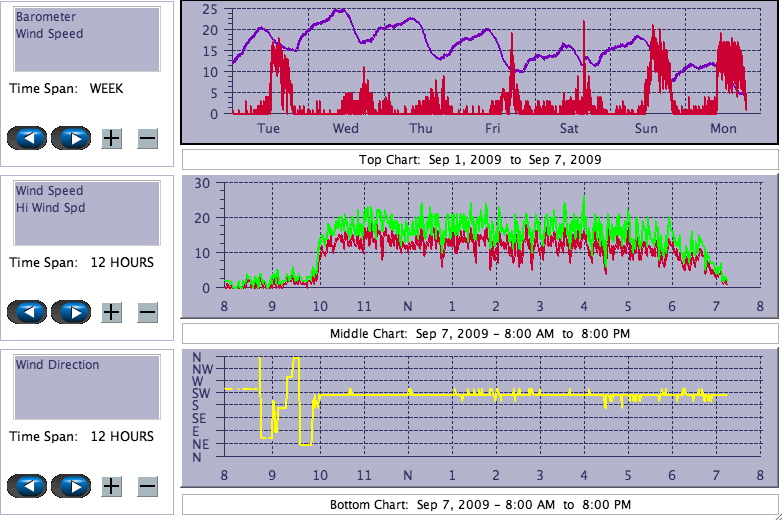Image resolution: width=782 pixels, height=520 pixels.
Task: Select Wind Direction in the bottom list
Action: (x=57, y=365)
